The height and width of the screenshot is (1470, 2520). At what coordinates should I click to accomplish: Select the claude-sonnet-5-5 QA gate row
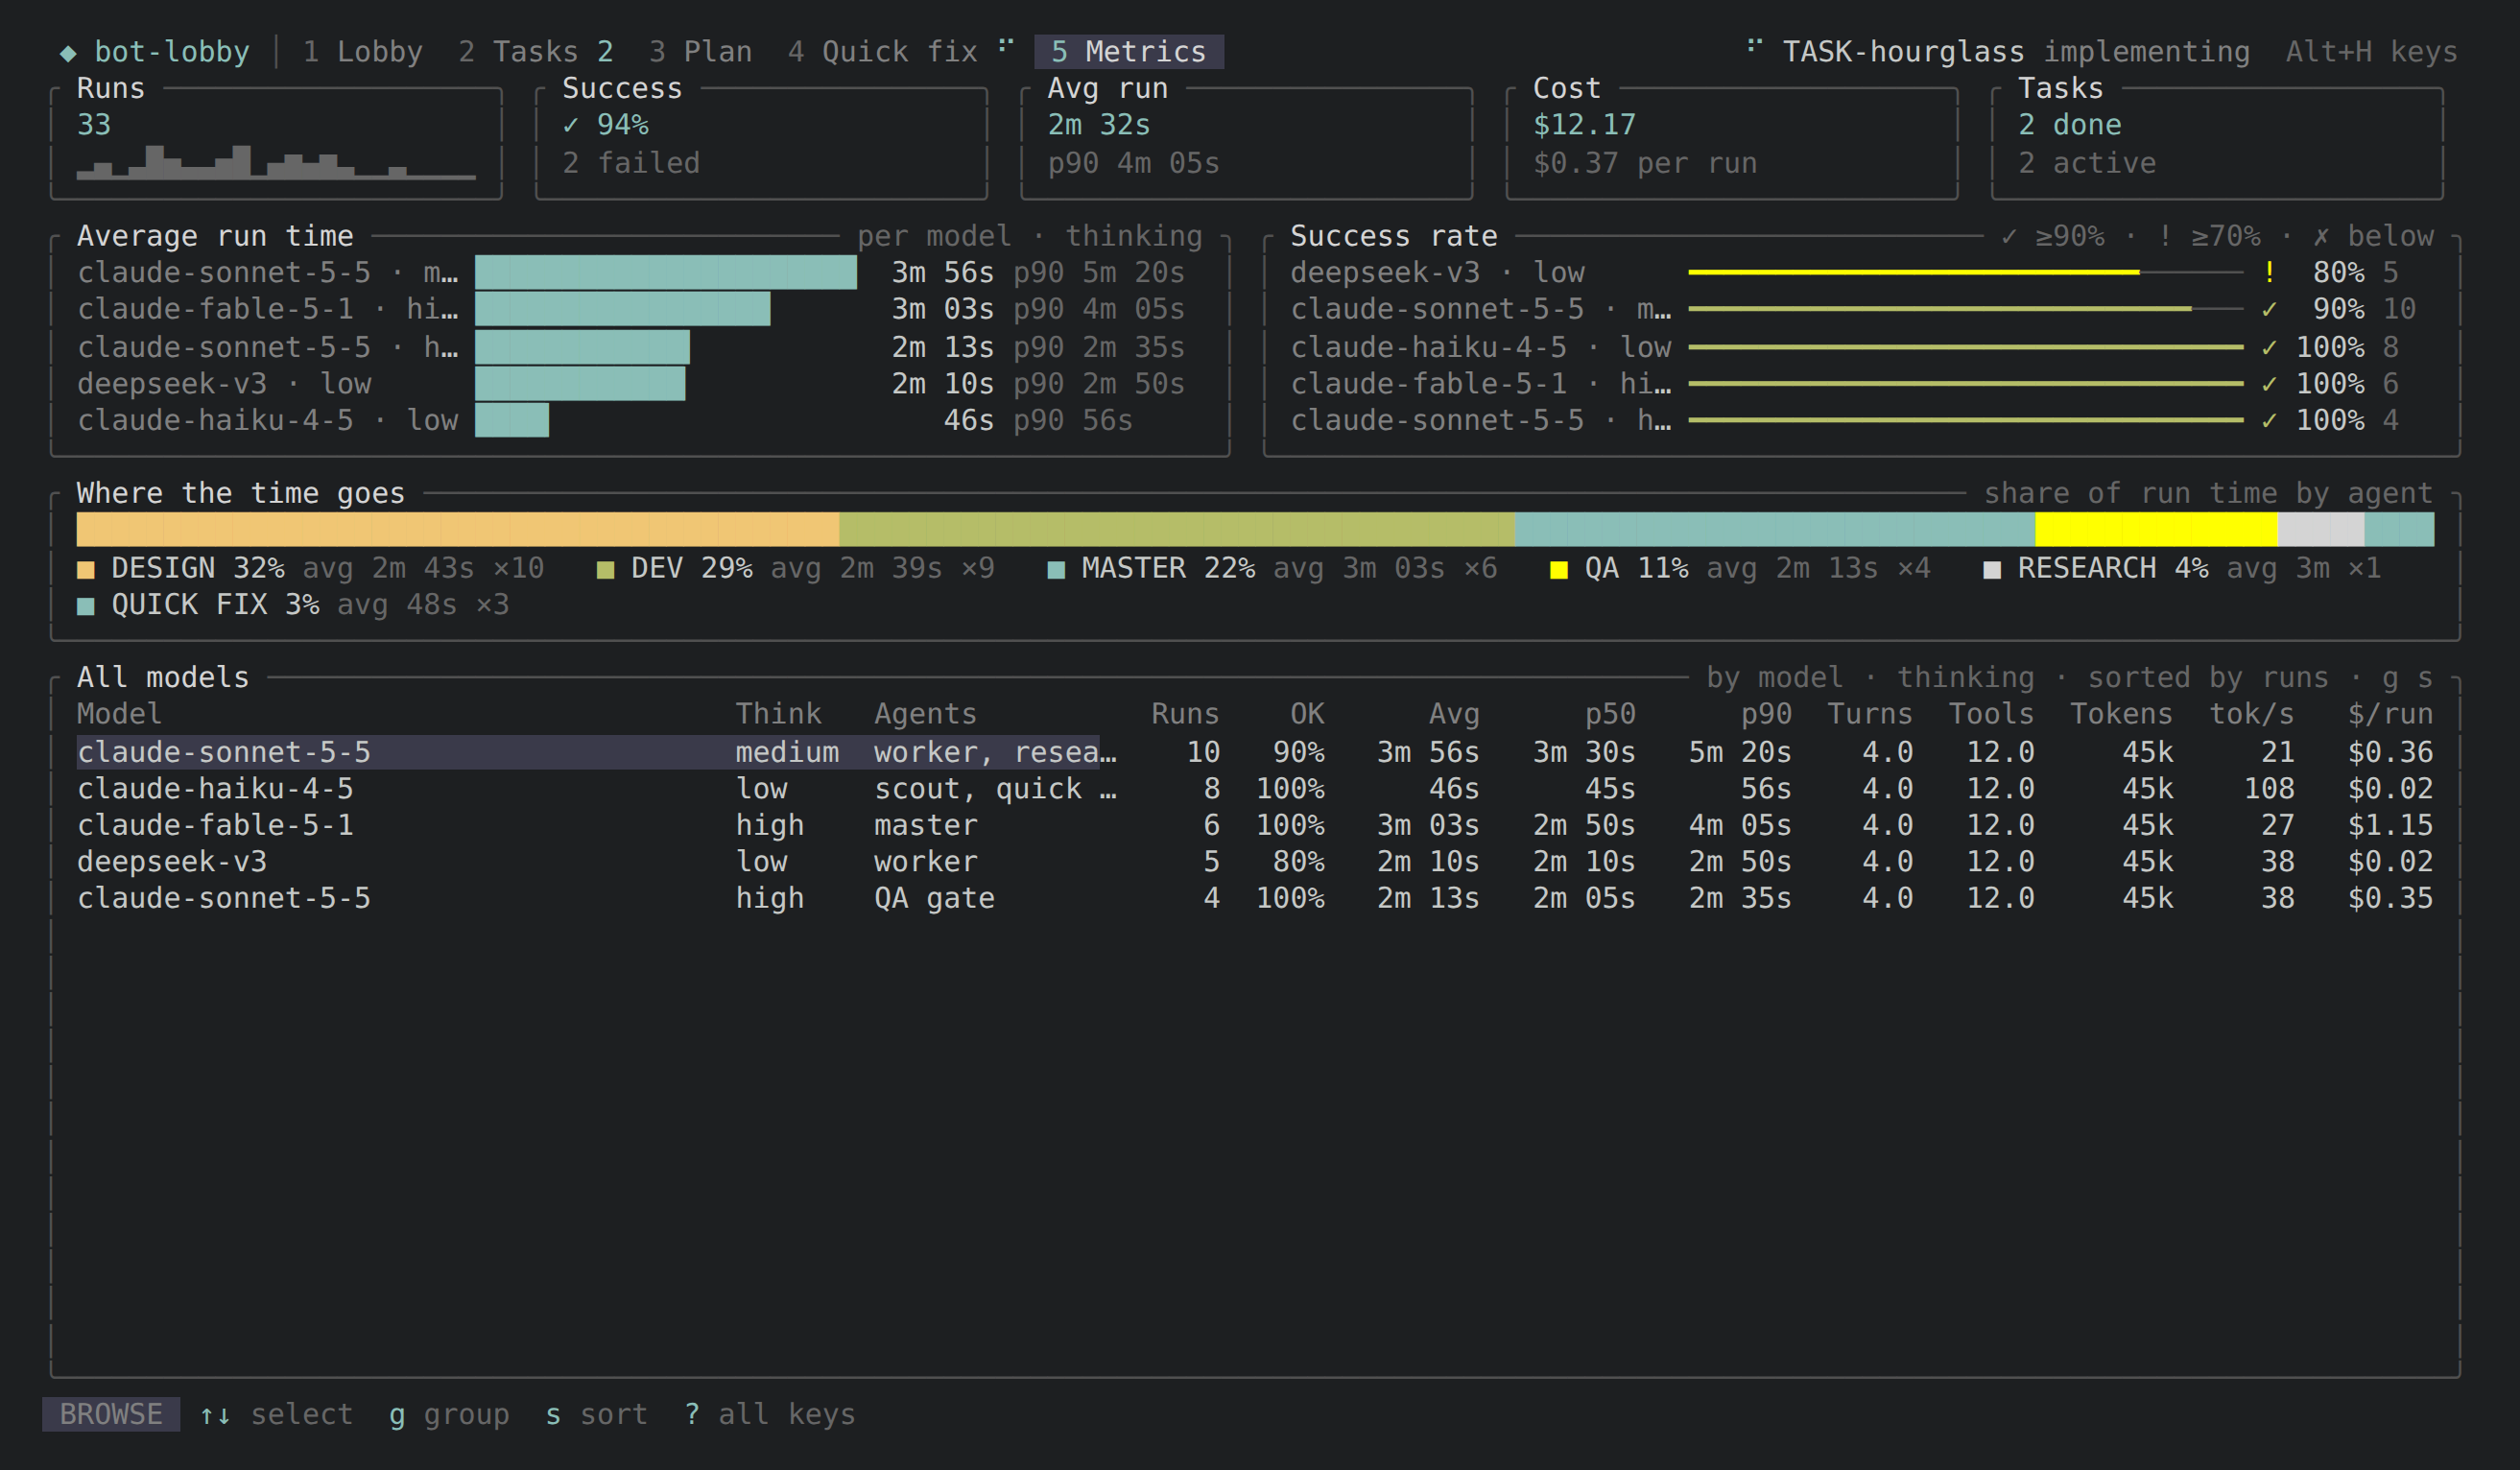click(x=1255, y=898)
